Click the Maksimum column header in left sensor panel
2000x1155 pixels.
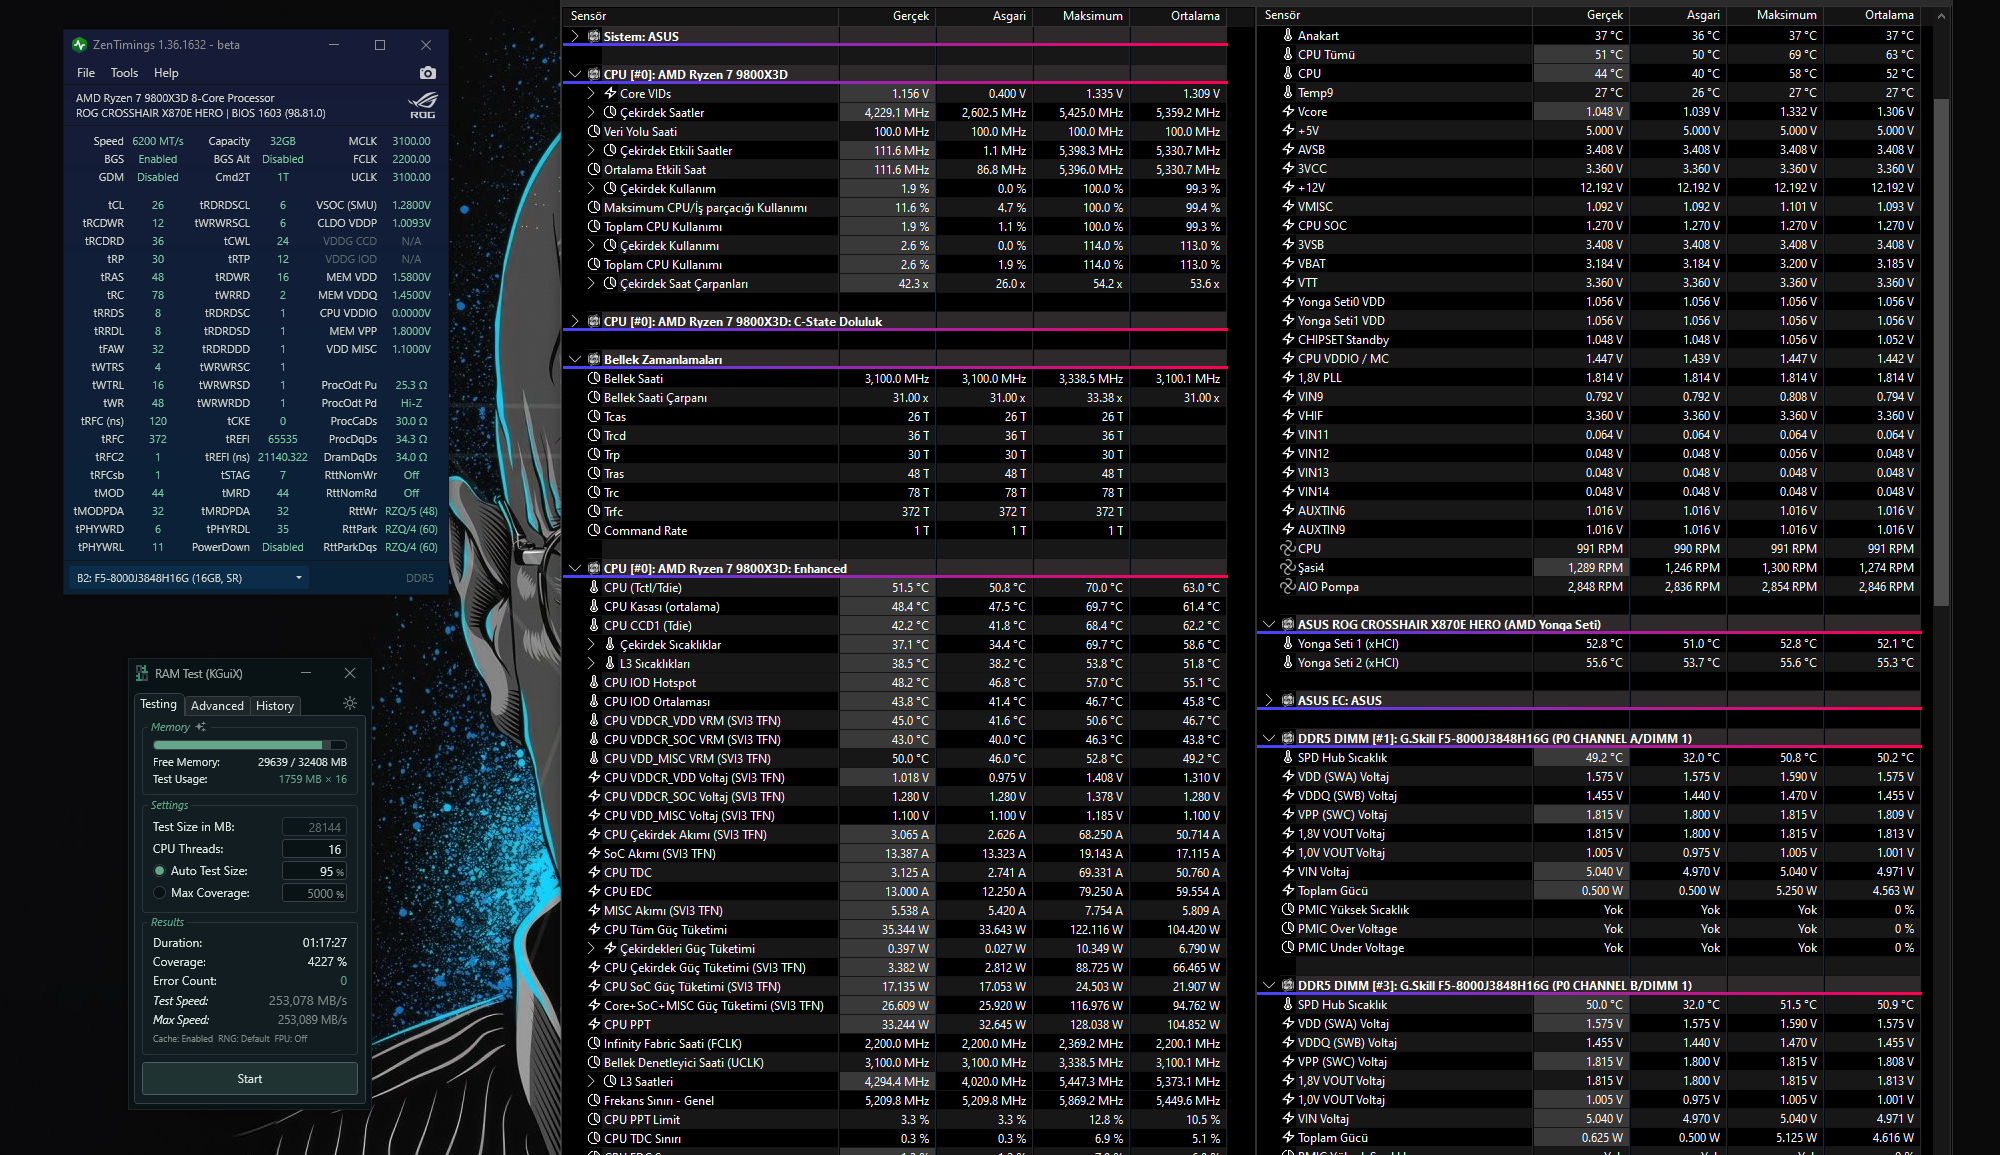1081,16
